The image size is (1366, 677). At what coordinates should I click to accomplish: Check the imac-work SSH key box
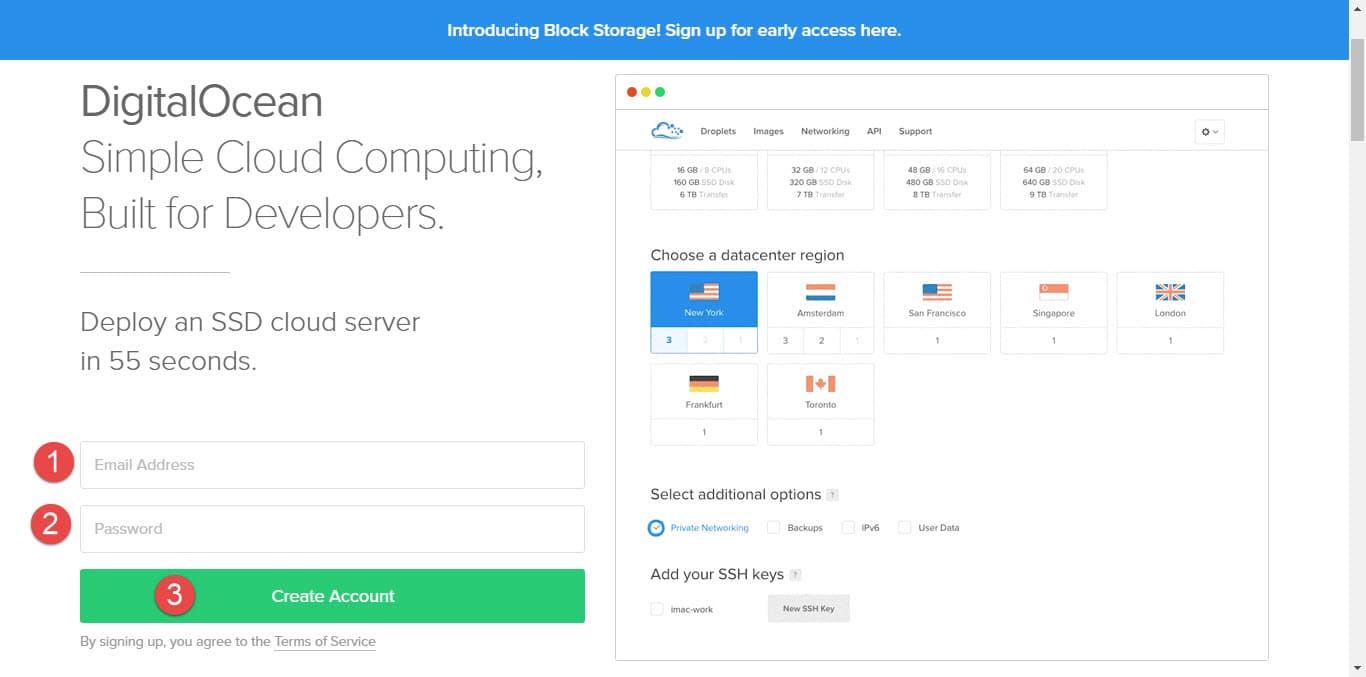tap(657, 609)
